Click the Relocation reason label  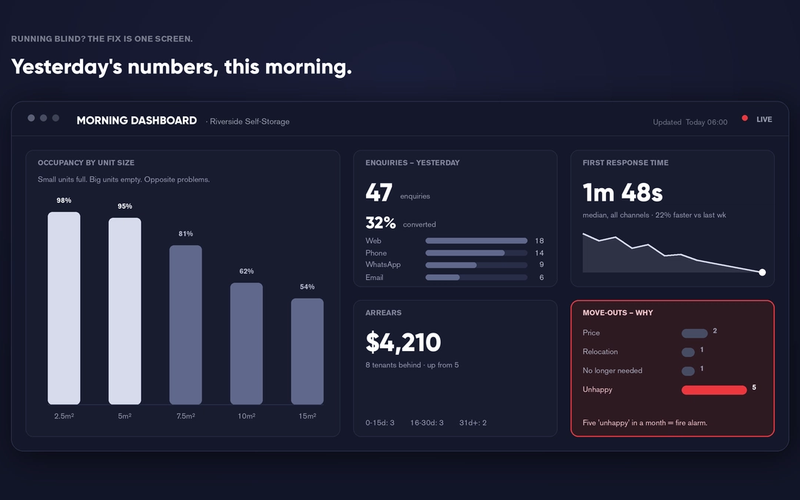click(600, 352)
